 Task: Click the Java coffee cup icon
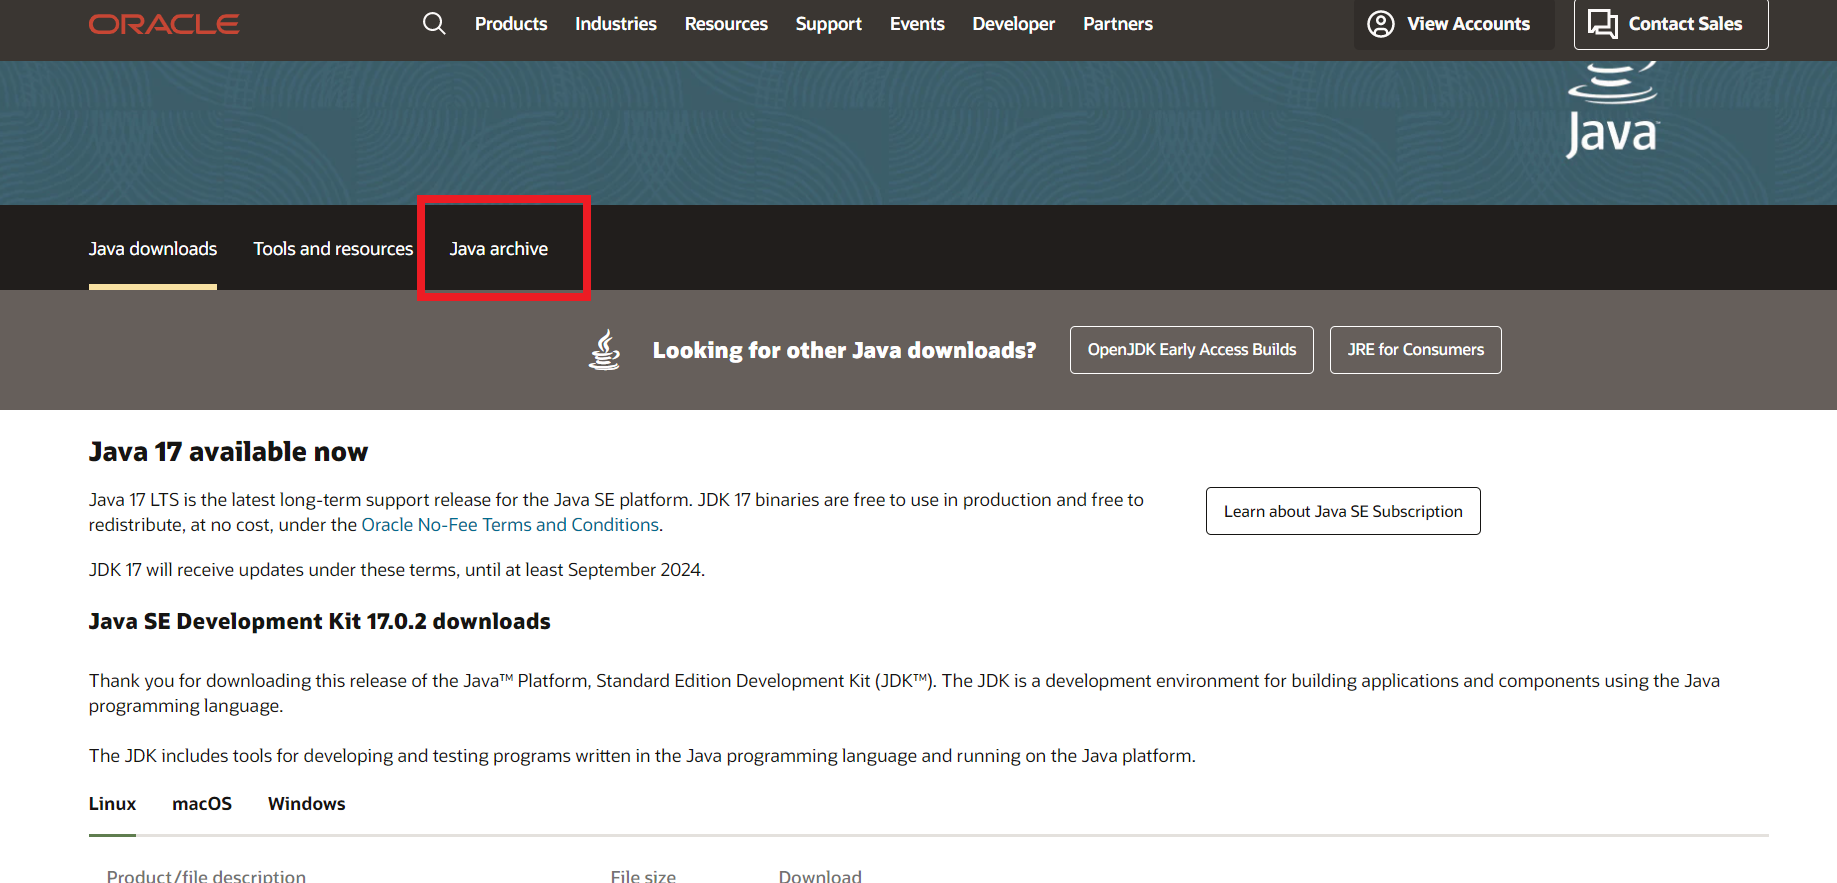coord(604,350)
